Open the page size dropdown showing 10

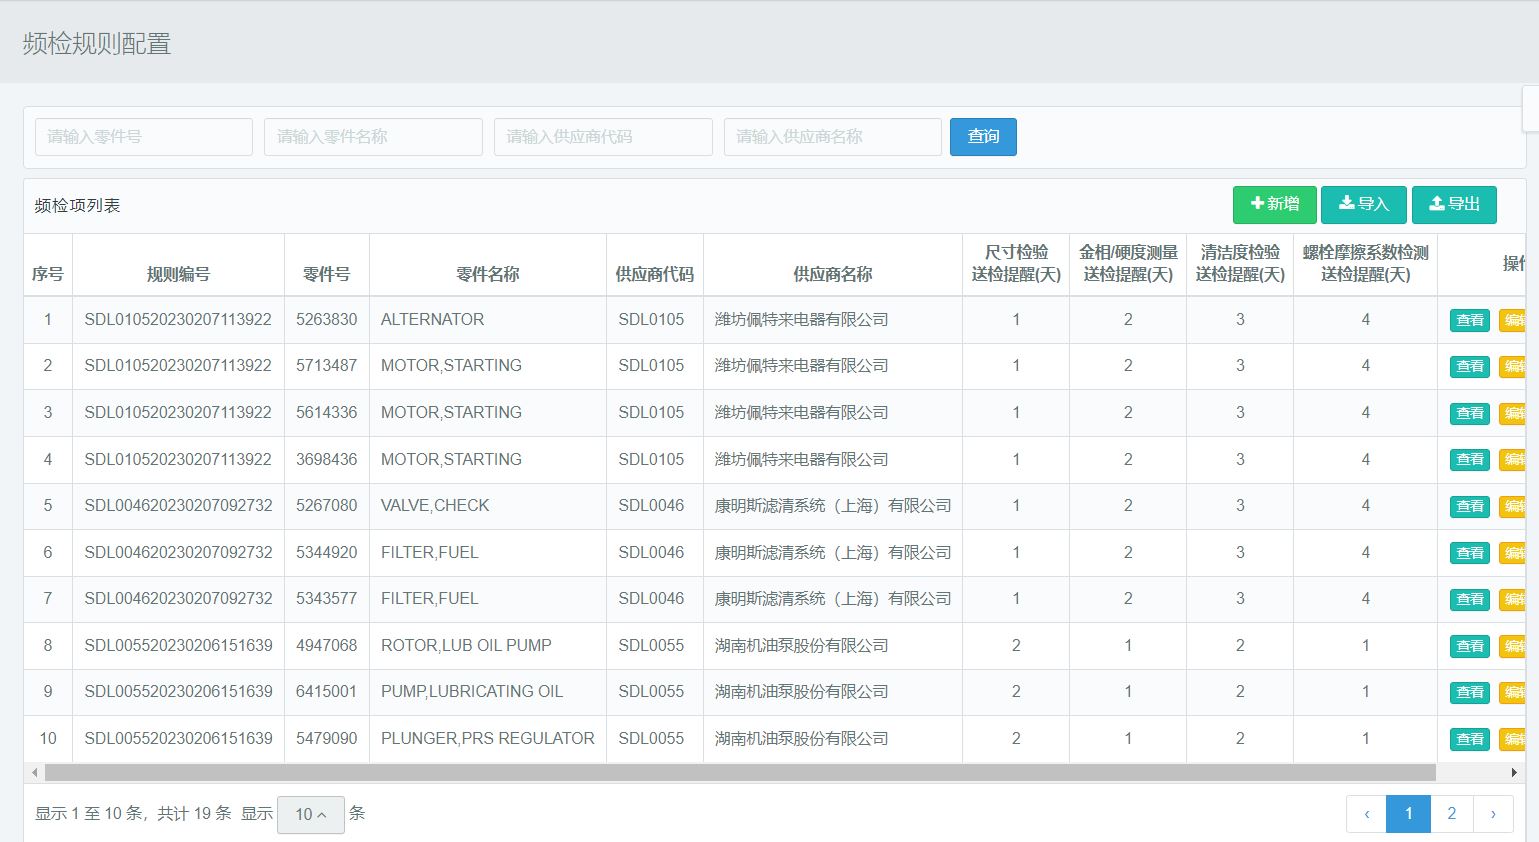pyautogui.click(x=311, y=814)
